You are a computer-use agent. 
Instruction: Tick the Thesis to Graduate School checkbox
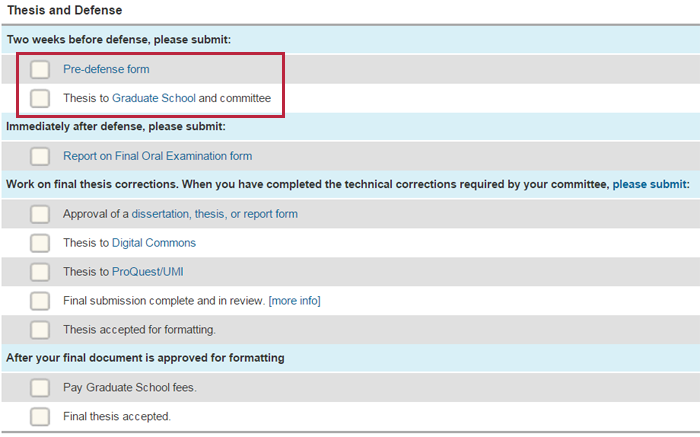click(x=40, y=98)
